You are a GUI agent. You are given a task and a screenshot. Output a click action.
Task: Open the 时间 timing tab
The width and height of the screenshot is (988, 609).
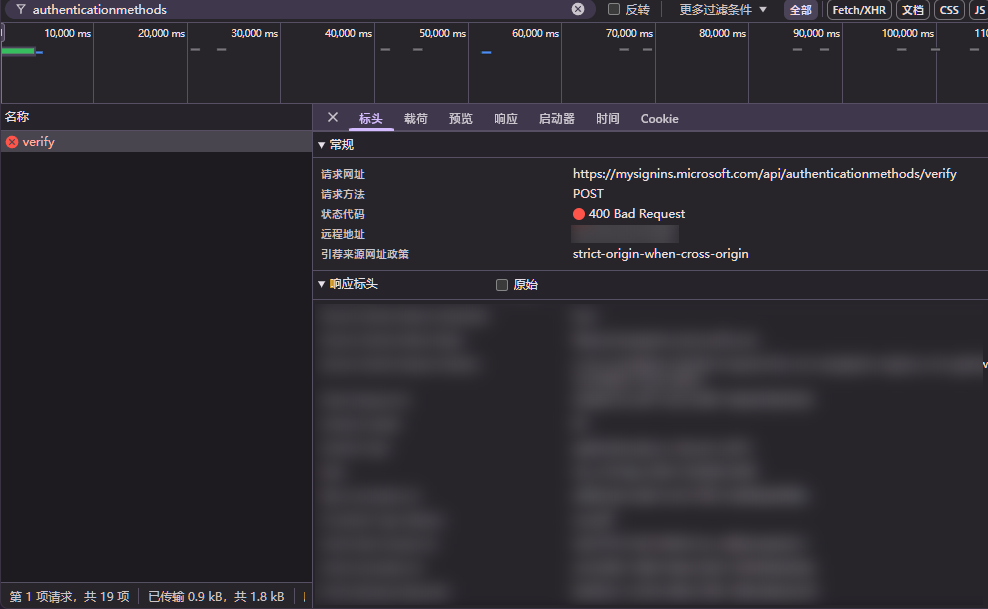coord(607,118)
